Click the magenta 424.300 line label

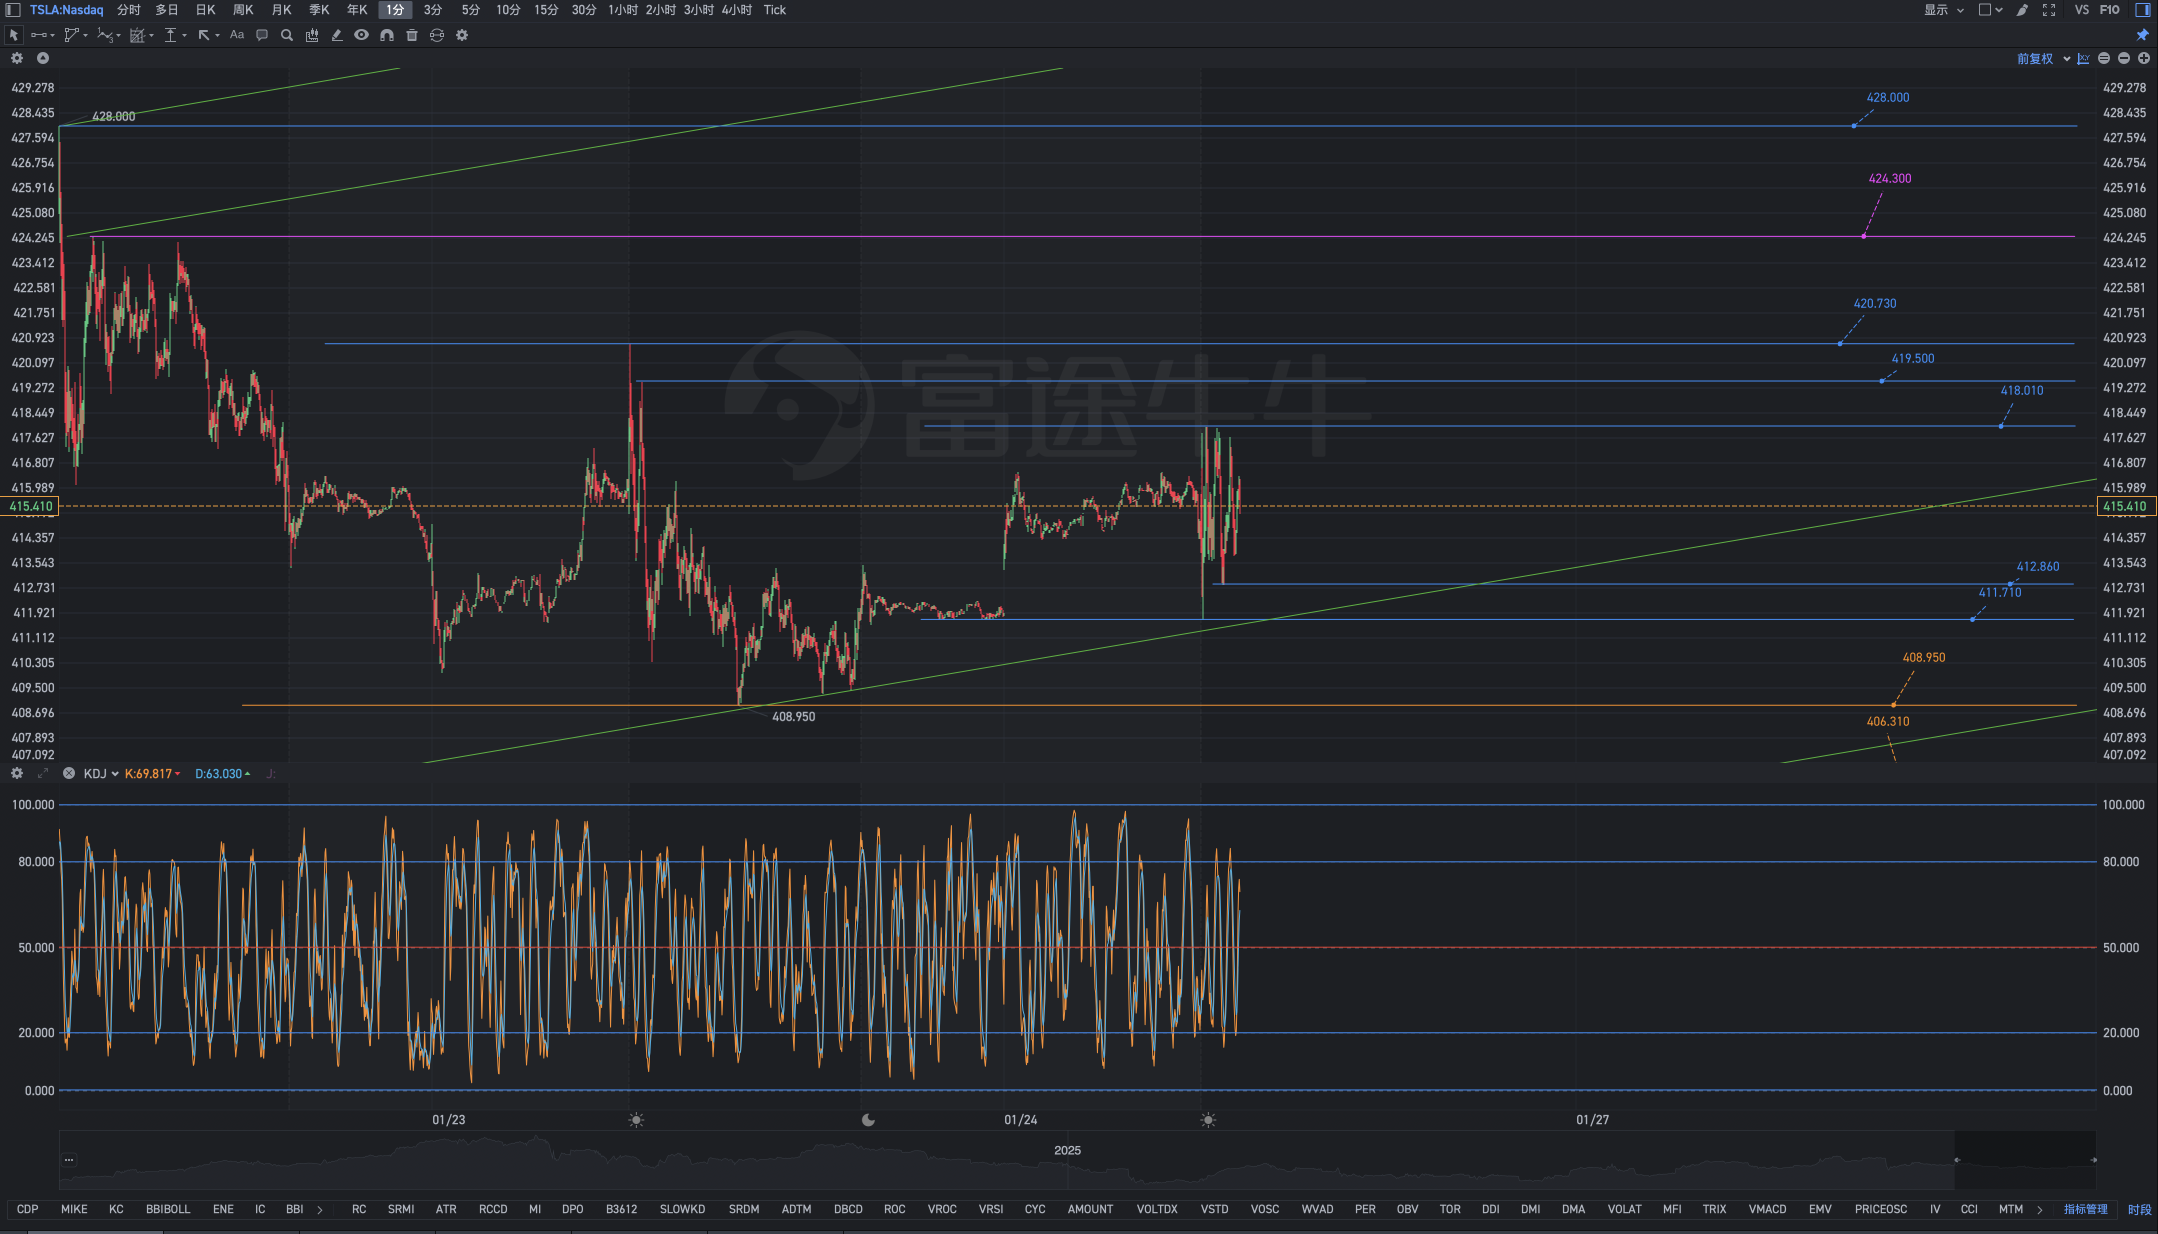tap(1890, 179)
